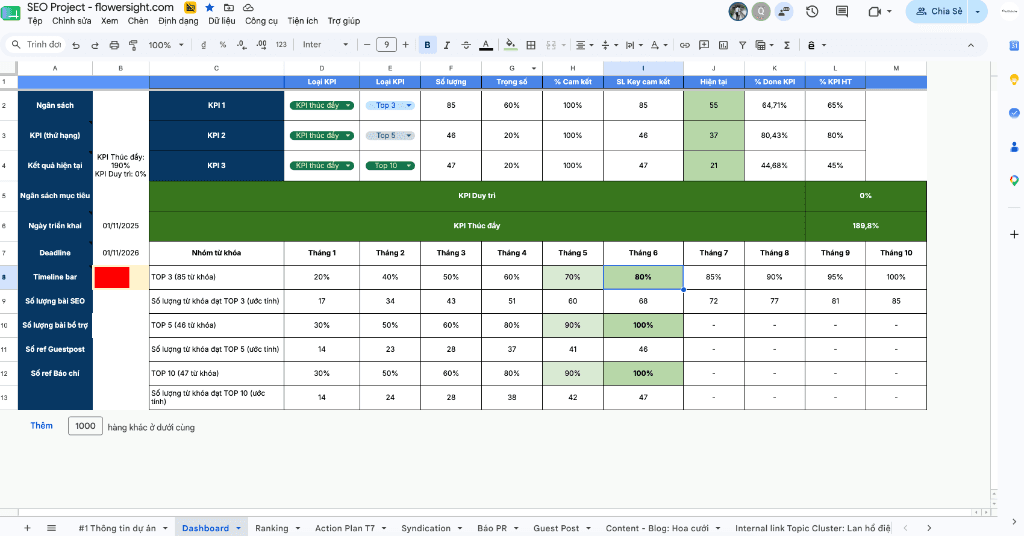Collapse the toolbar menus with chevron
This screenshot has width=1024, height=536.
[x=970, y=45]
